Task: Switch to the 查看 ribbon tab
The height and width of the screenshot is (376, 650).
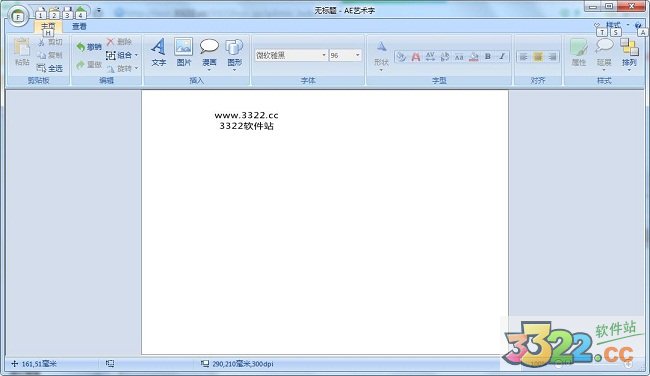Action: click(79, 27)
